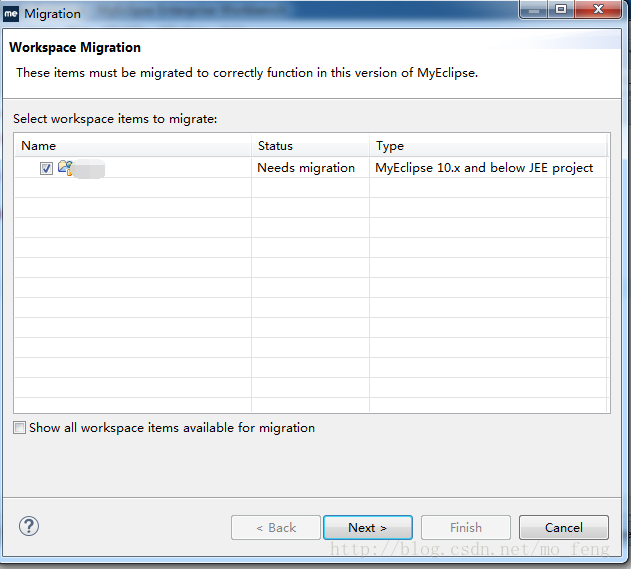The width and height of the screenshot is (631, 569).
Task: Click the disabled < Back button
Action: 276,527
